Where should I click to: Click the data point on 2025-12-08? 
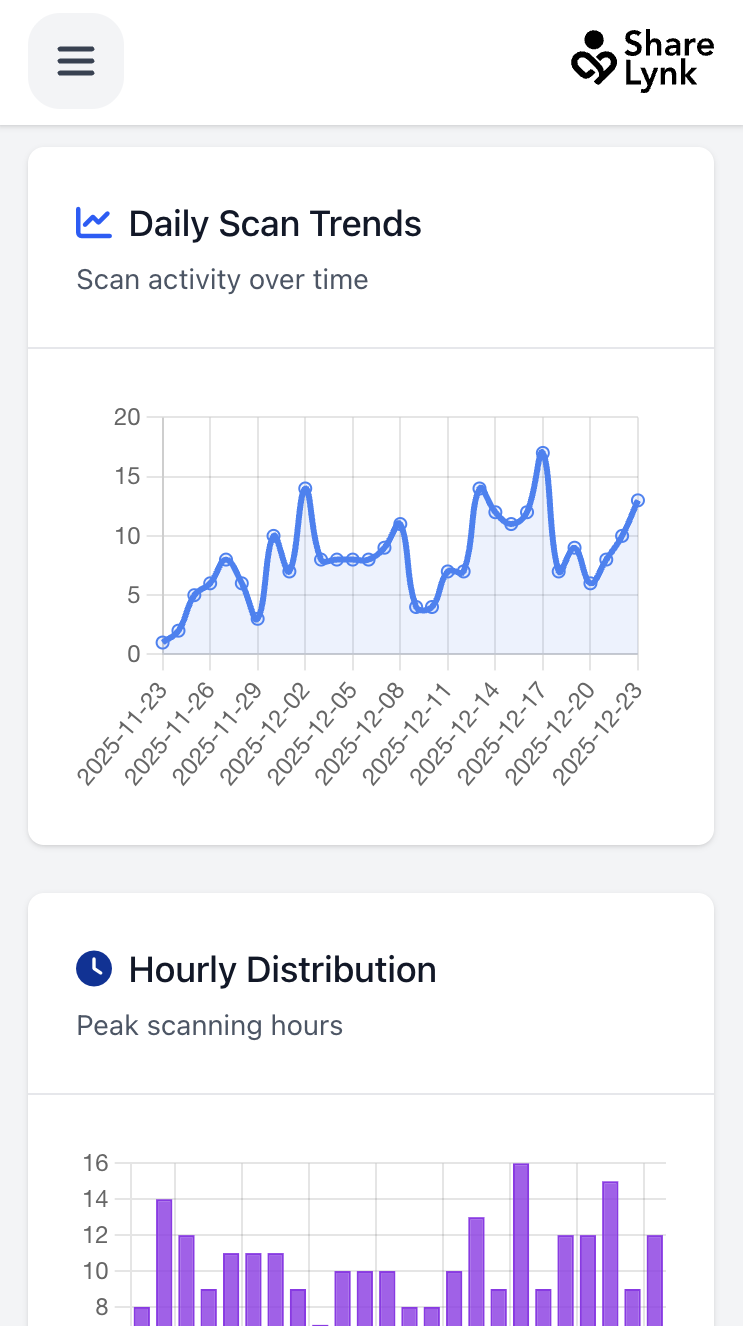coord(400,524)
